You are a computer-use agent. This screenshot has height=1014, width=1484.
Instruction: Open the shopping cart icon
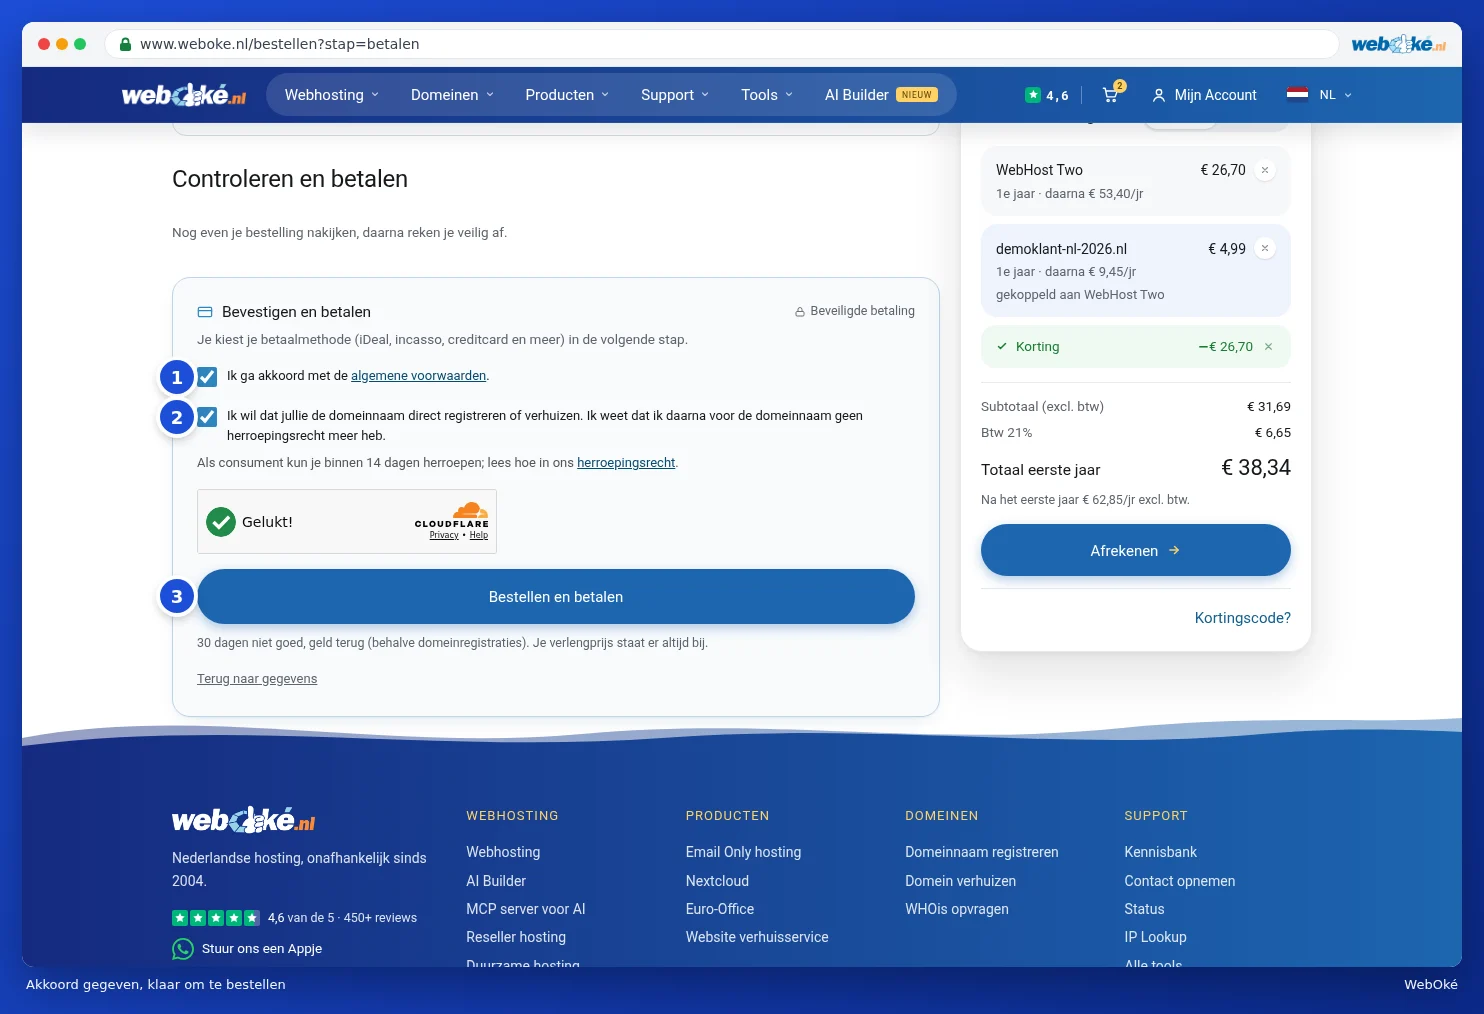[1112, 94]
